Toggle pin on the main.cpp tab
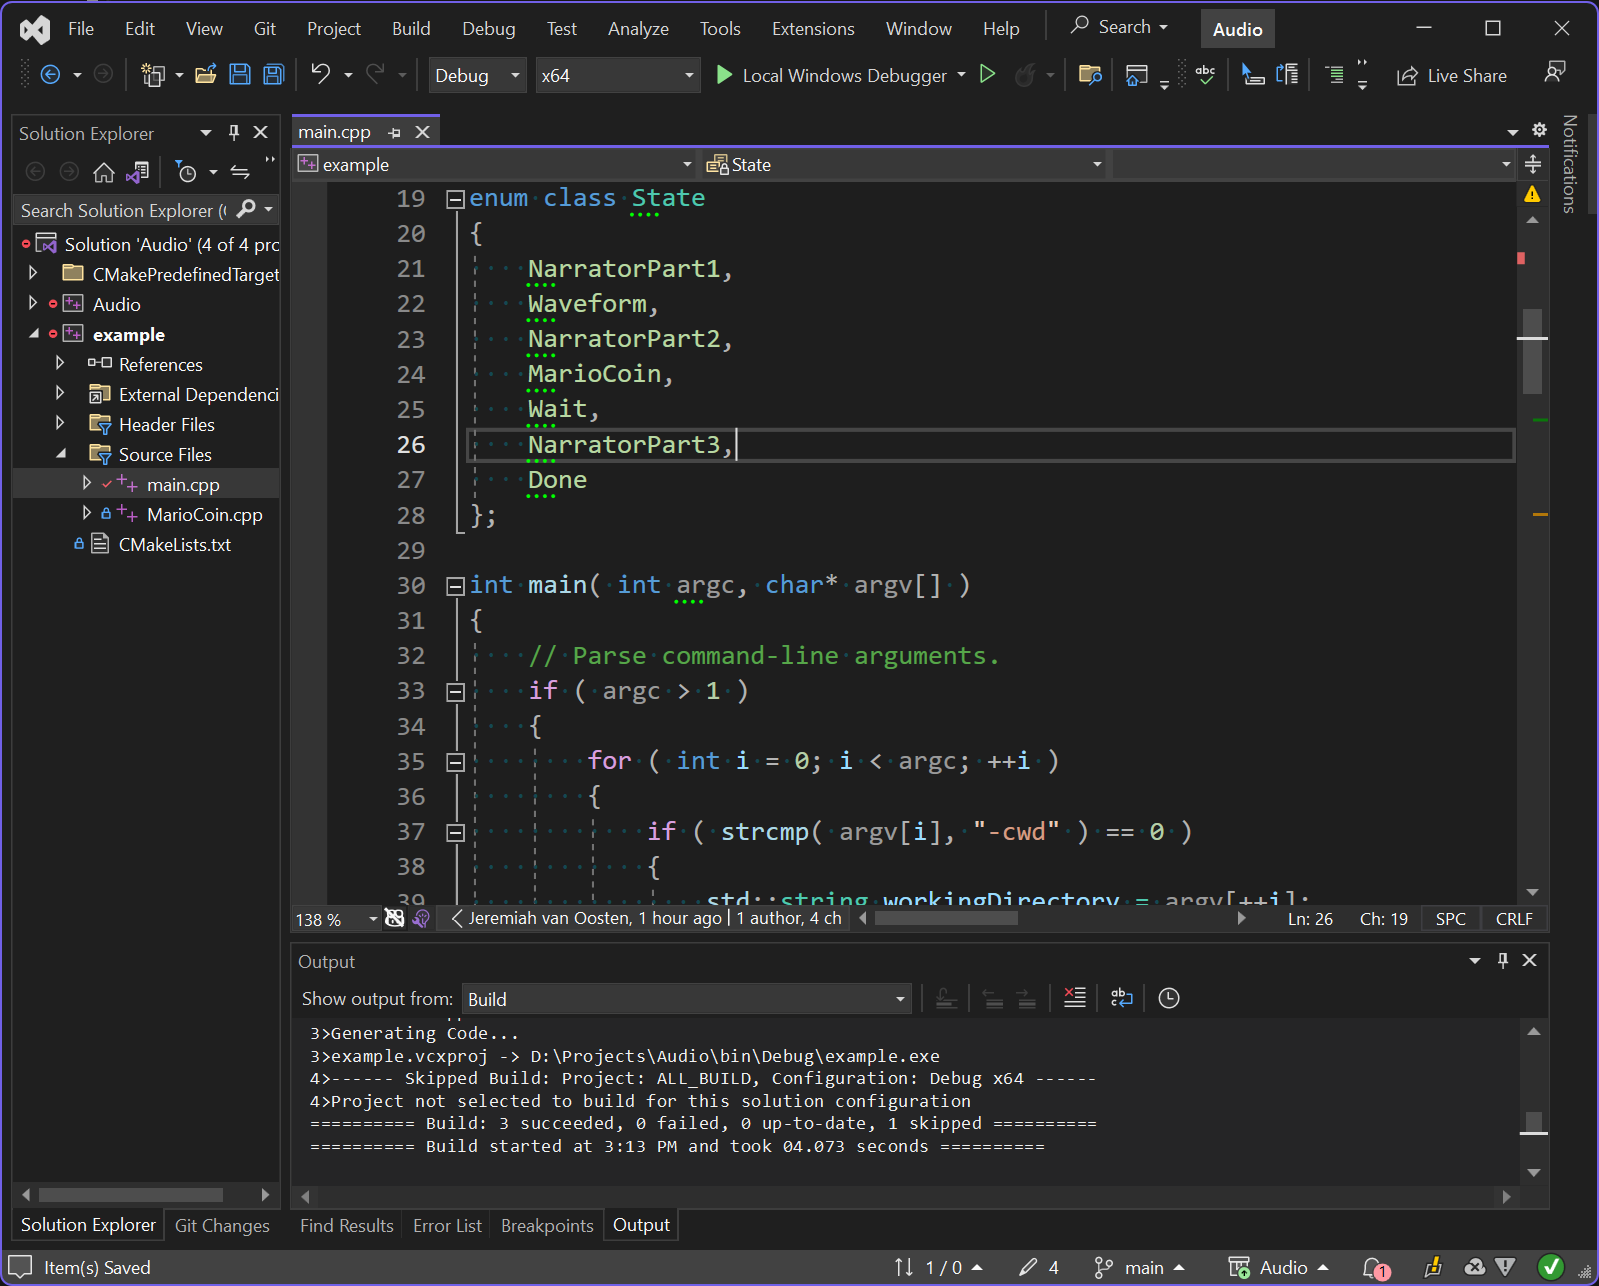 click(394, 132)
